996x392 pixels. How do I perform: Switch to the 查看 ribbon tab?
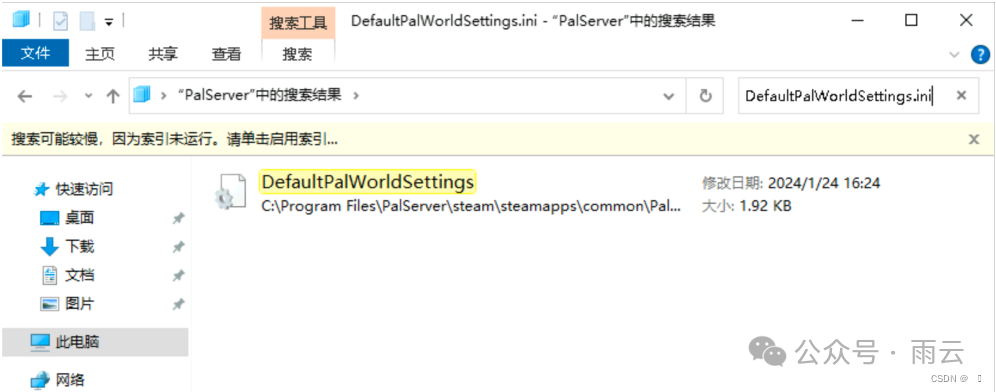[x=227, y=54]
